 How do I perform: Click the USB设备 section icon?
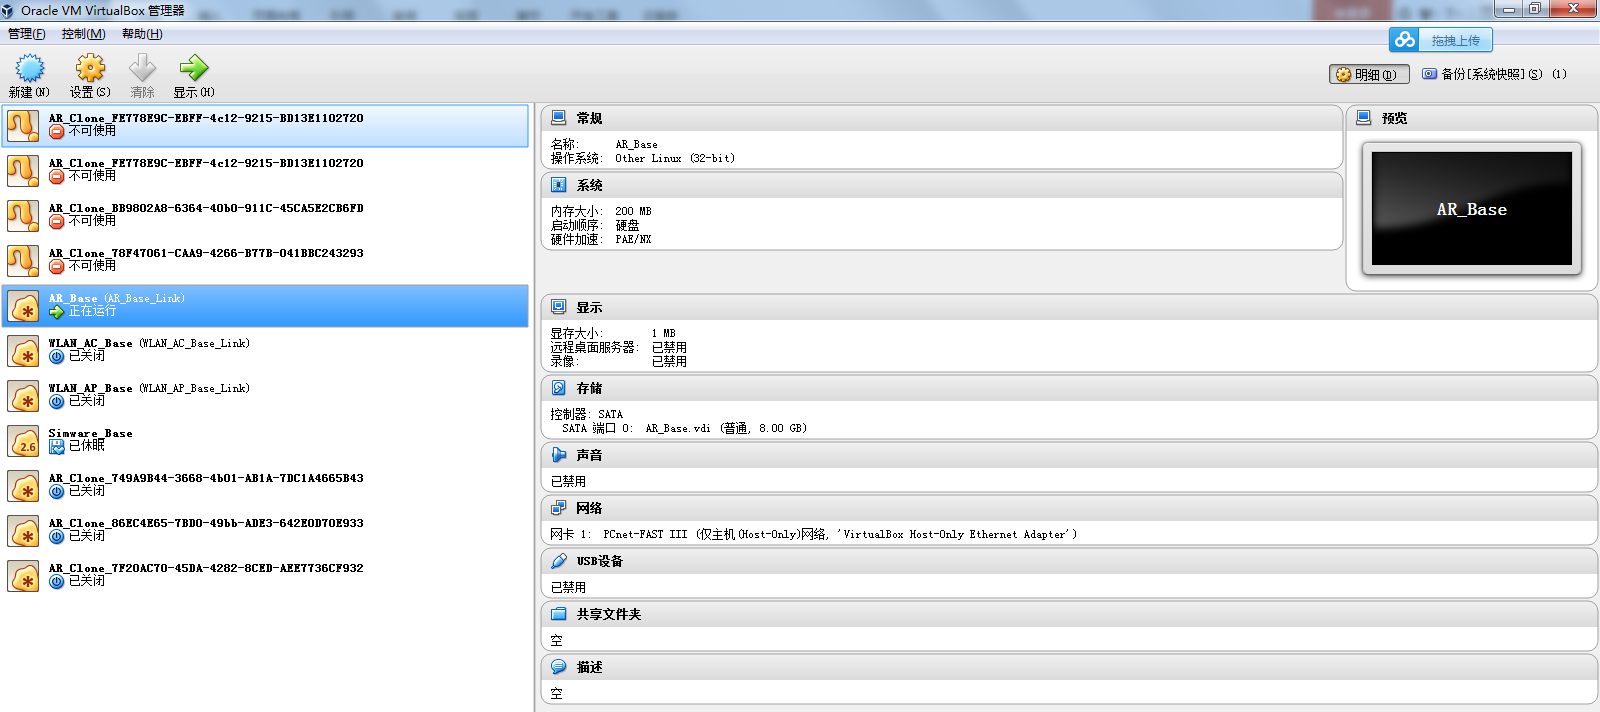coord(559,561)
